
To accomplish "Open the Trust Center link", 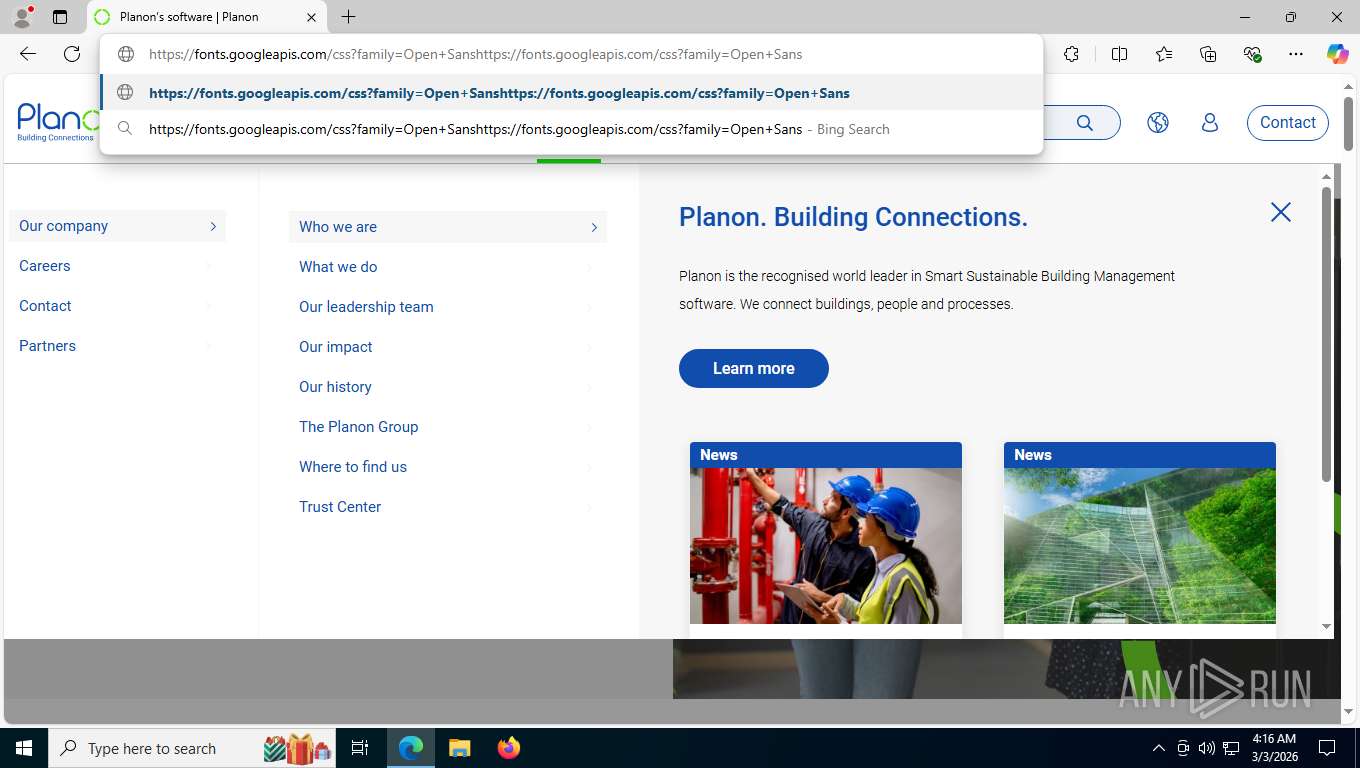I will click(x=340, y=507).
